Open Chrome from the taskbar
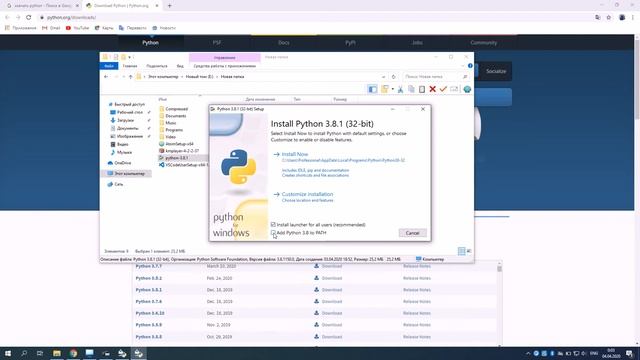Screen dimensions: 640x360 [x=73, y=353]
